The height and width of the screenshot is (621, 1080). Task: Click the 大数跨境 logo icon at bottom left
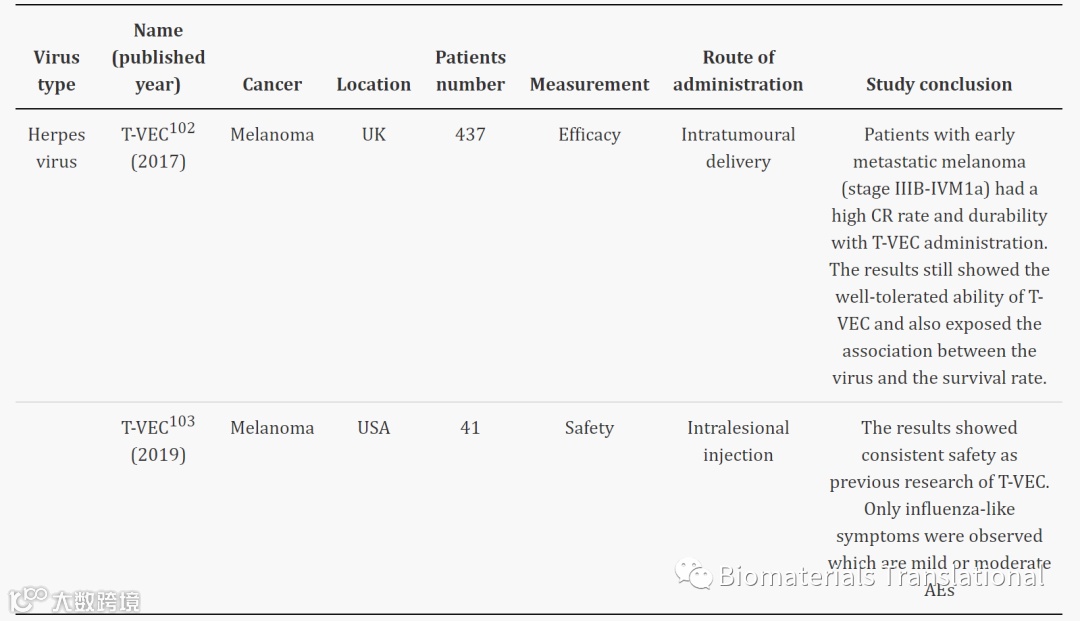29,599
